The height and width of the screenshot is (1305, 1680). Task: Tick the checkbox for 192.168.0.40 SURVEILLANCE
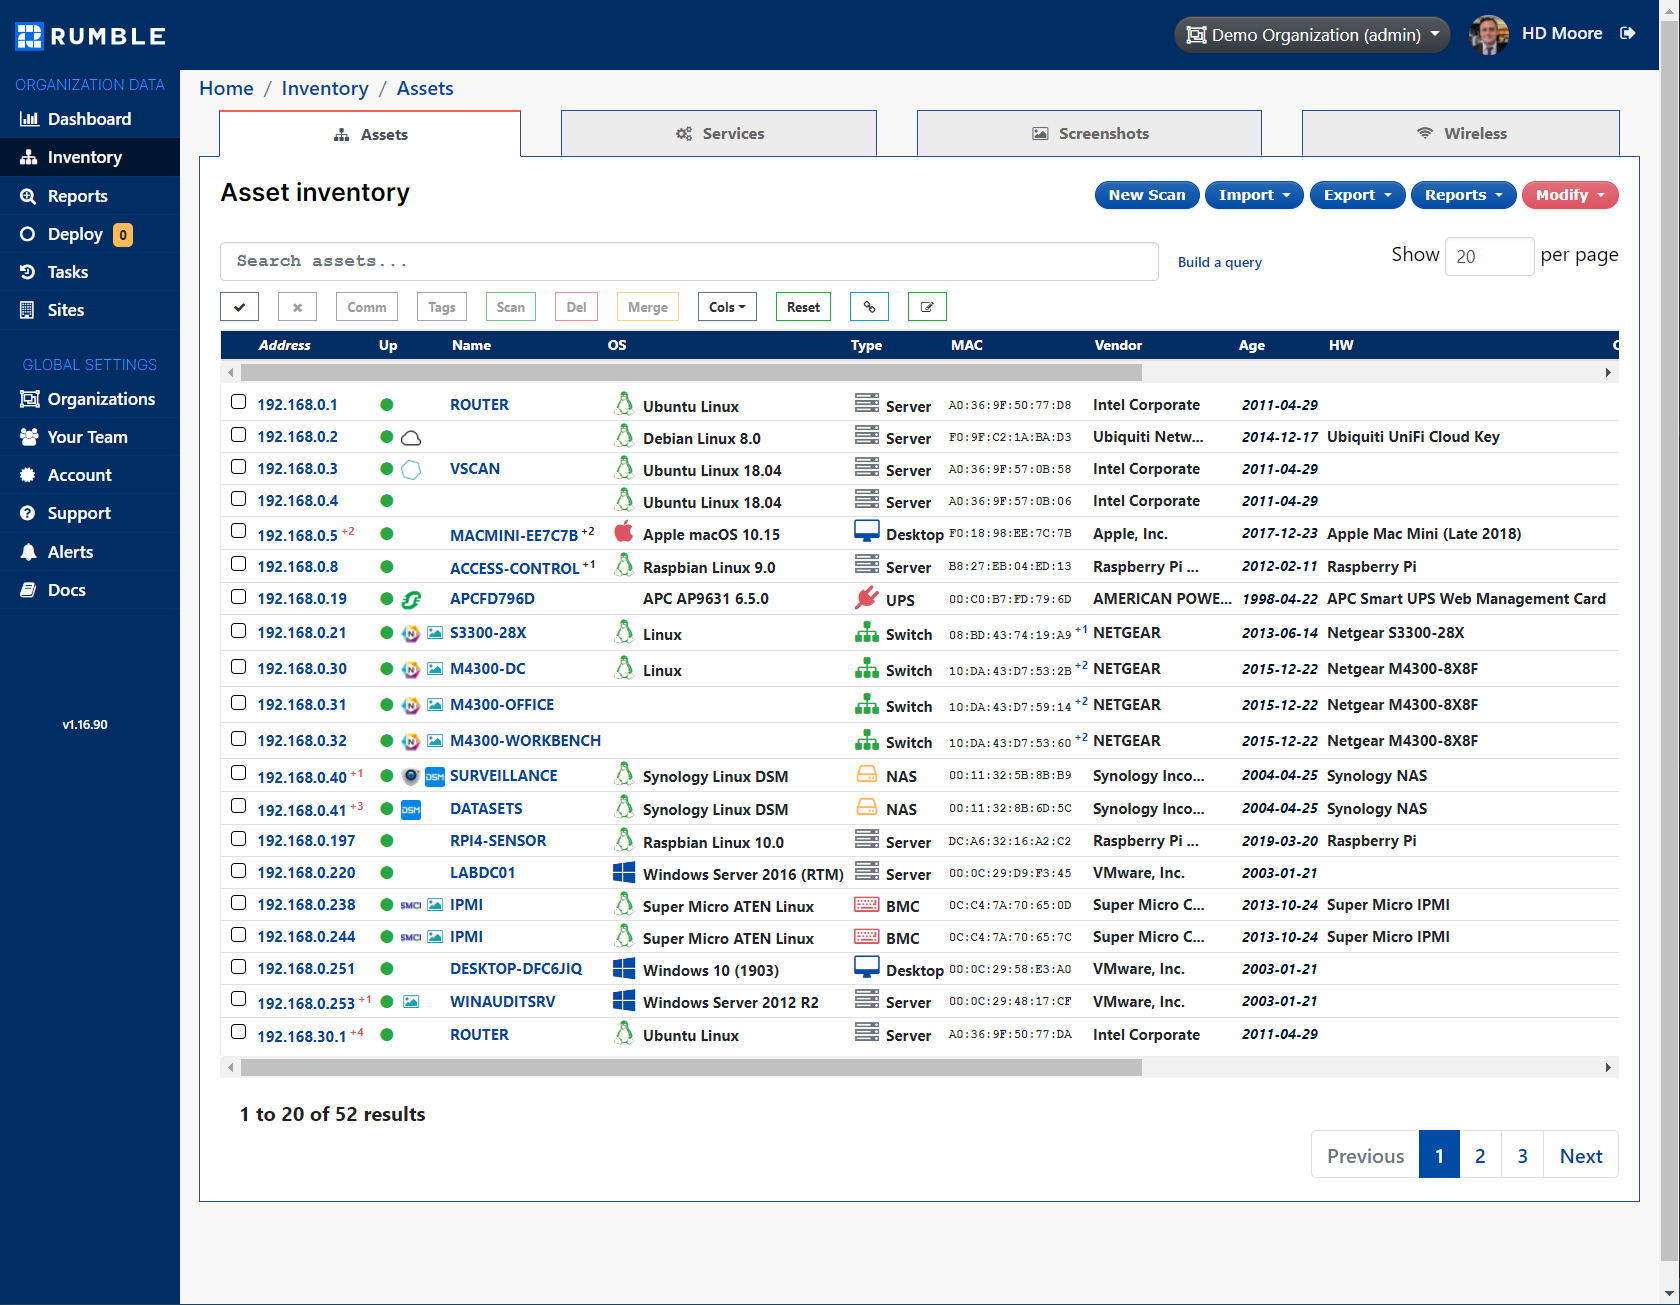238,772
